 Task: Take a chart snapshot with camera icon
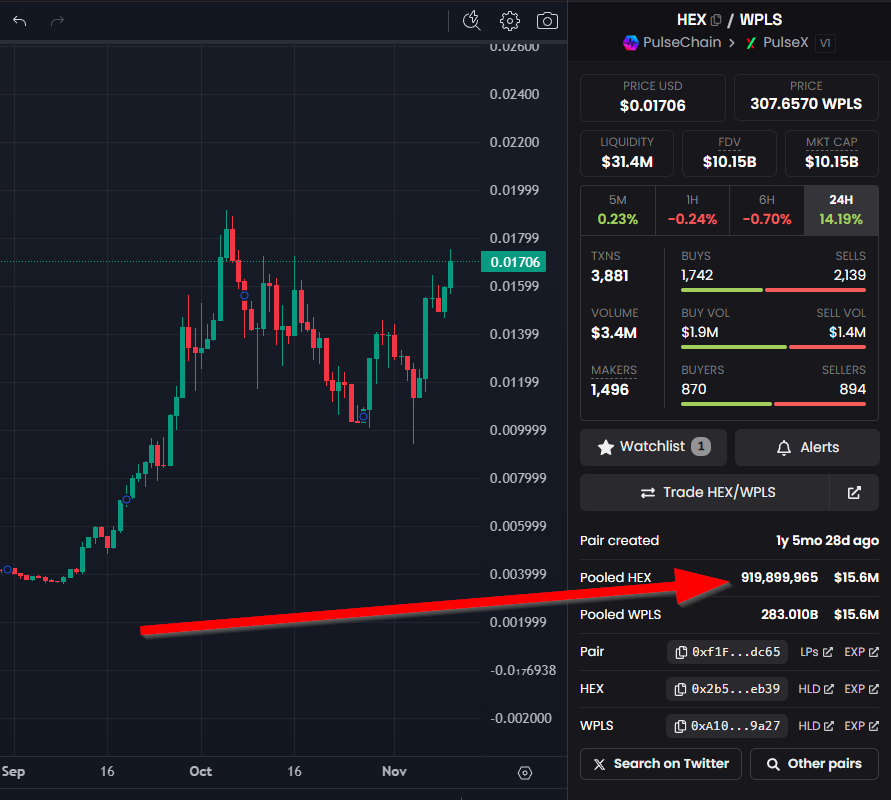547,21
